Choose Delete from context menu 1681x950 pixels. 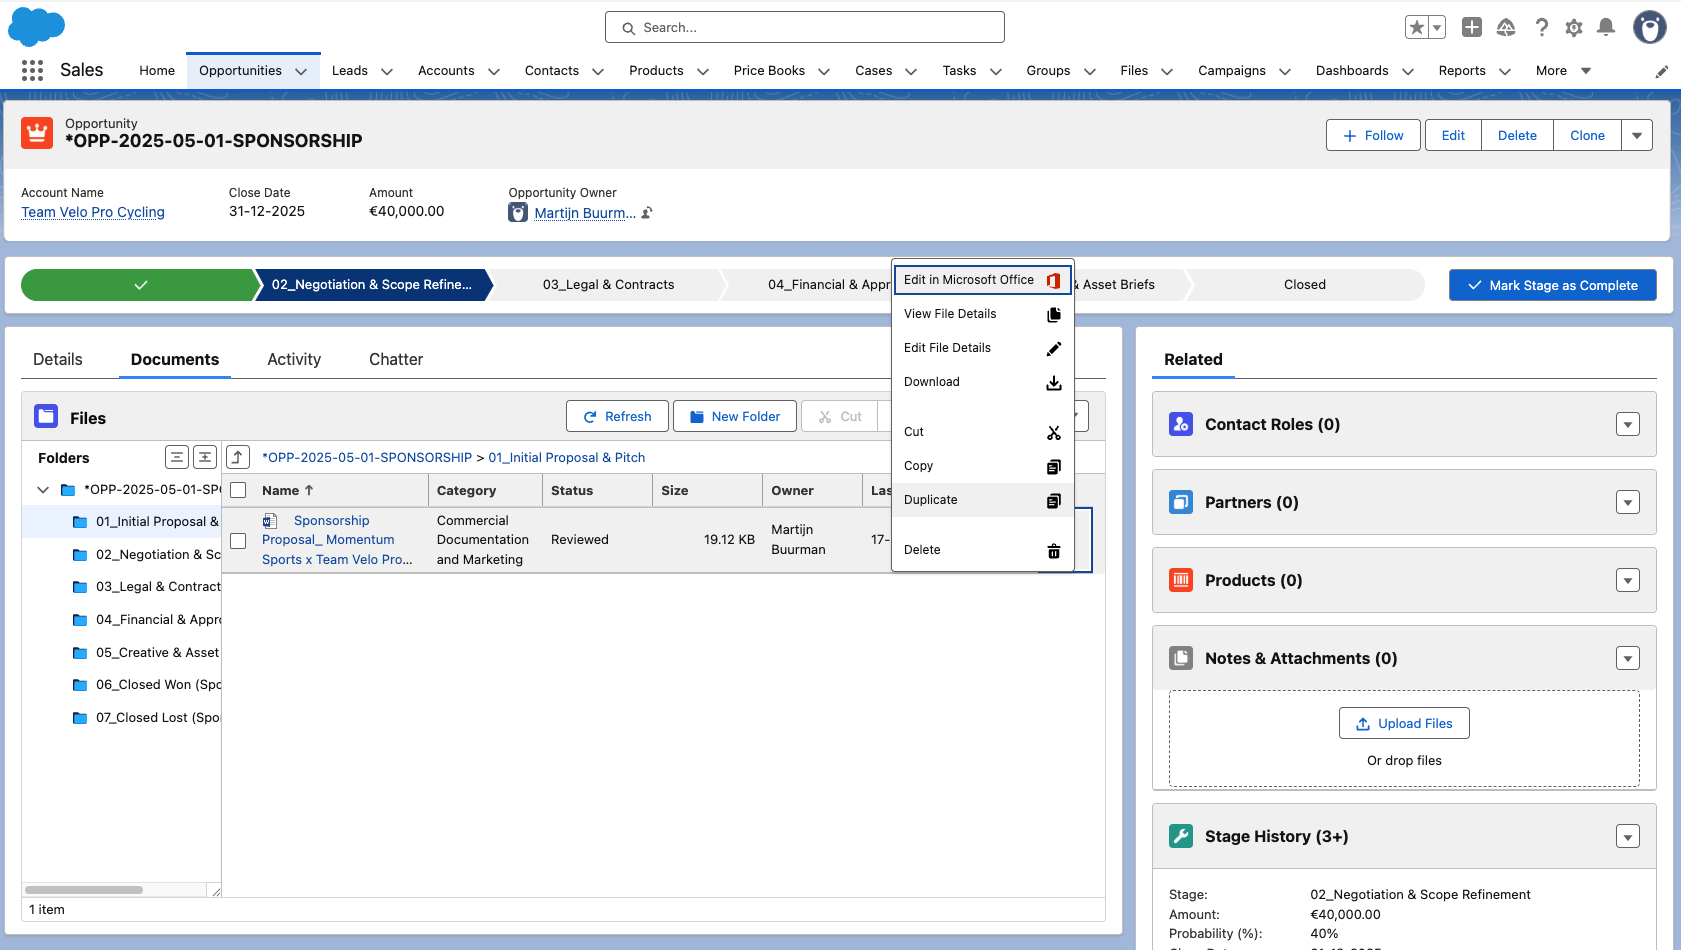[982, 550]
